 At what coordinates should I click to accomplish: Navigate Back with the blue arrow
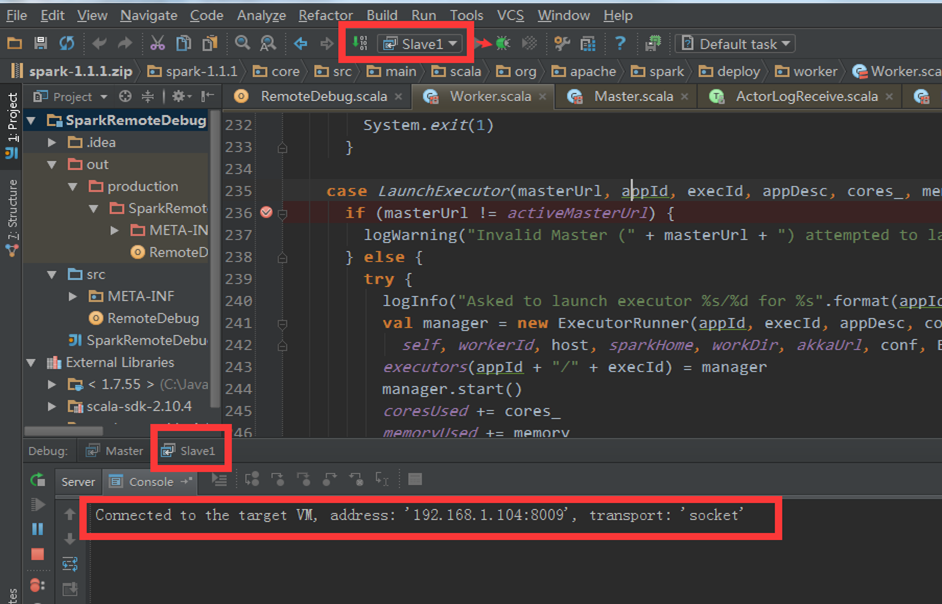(x=300, y=43)
